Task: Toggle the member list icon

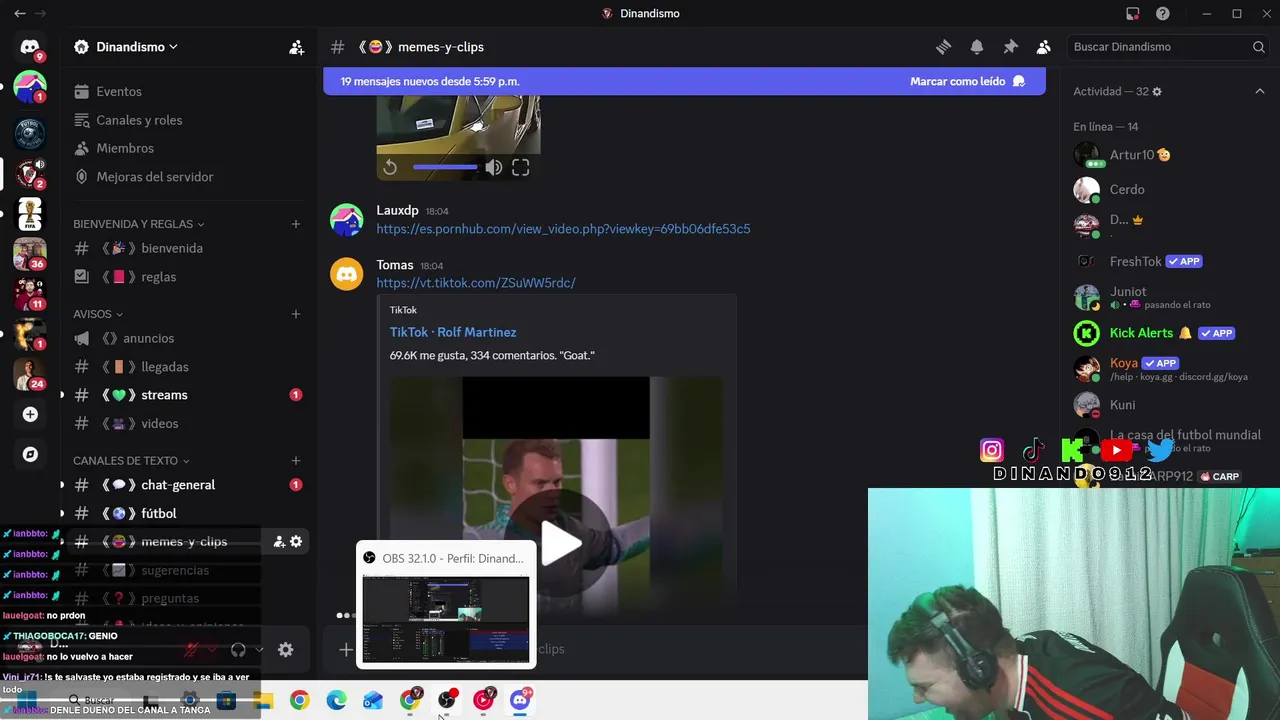Action: tap(1044, 47)
